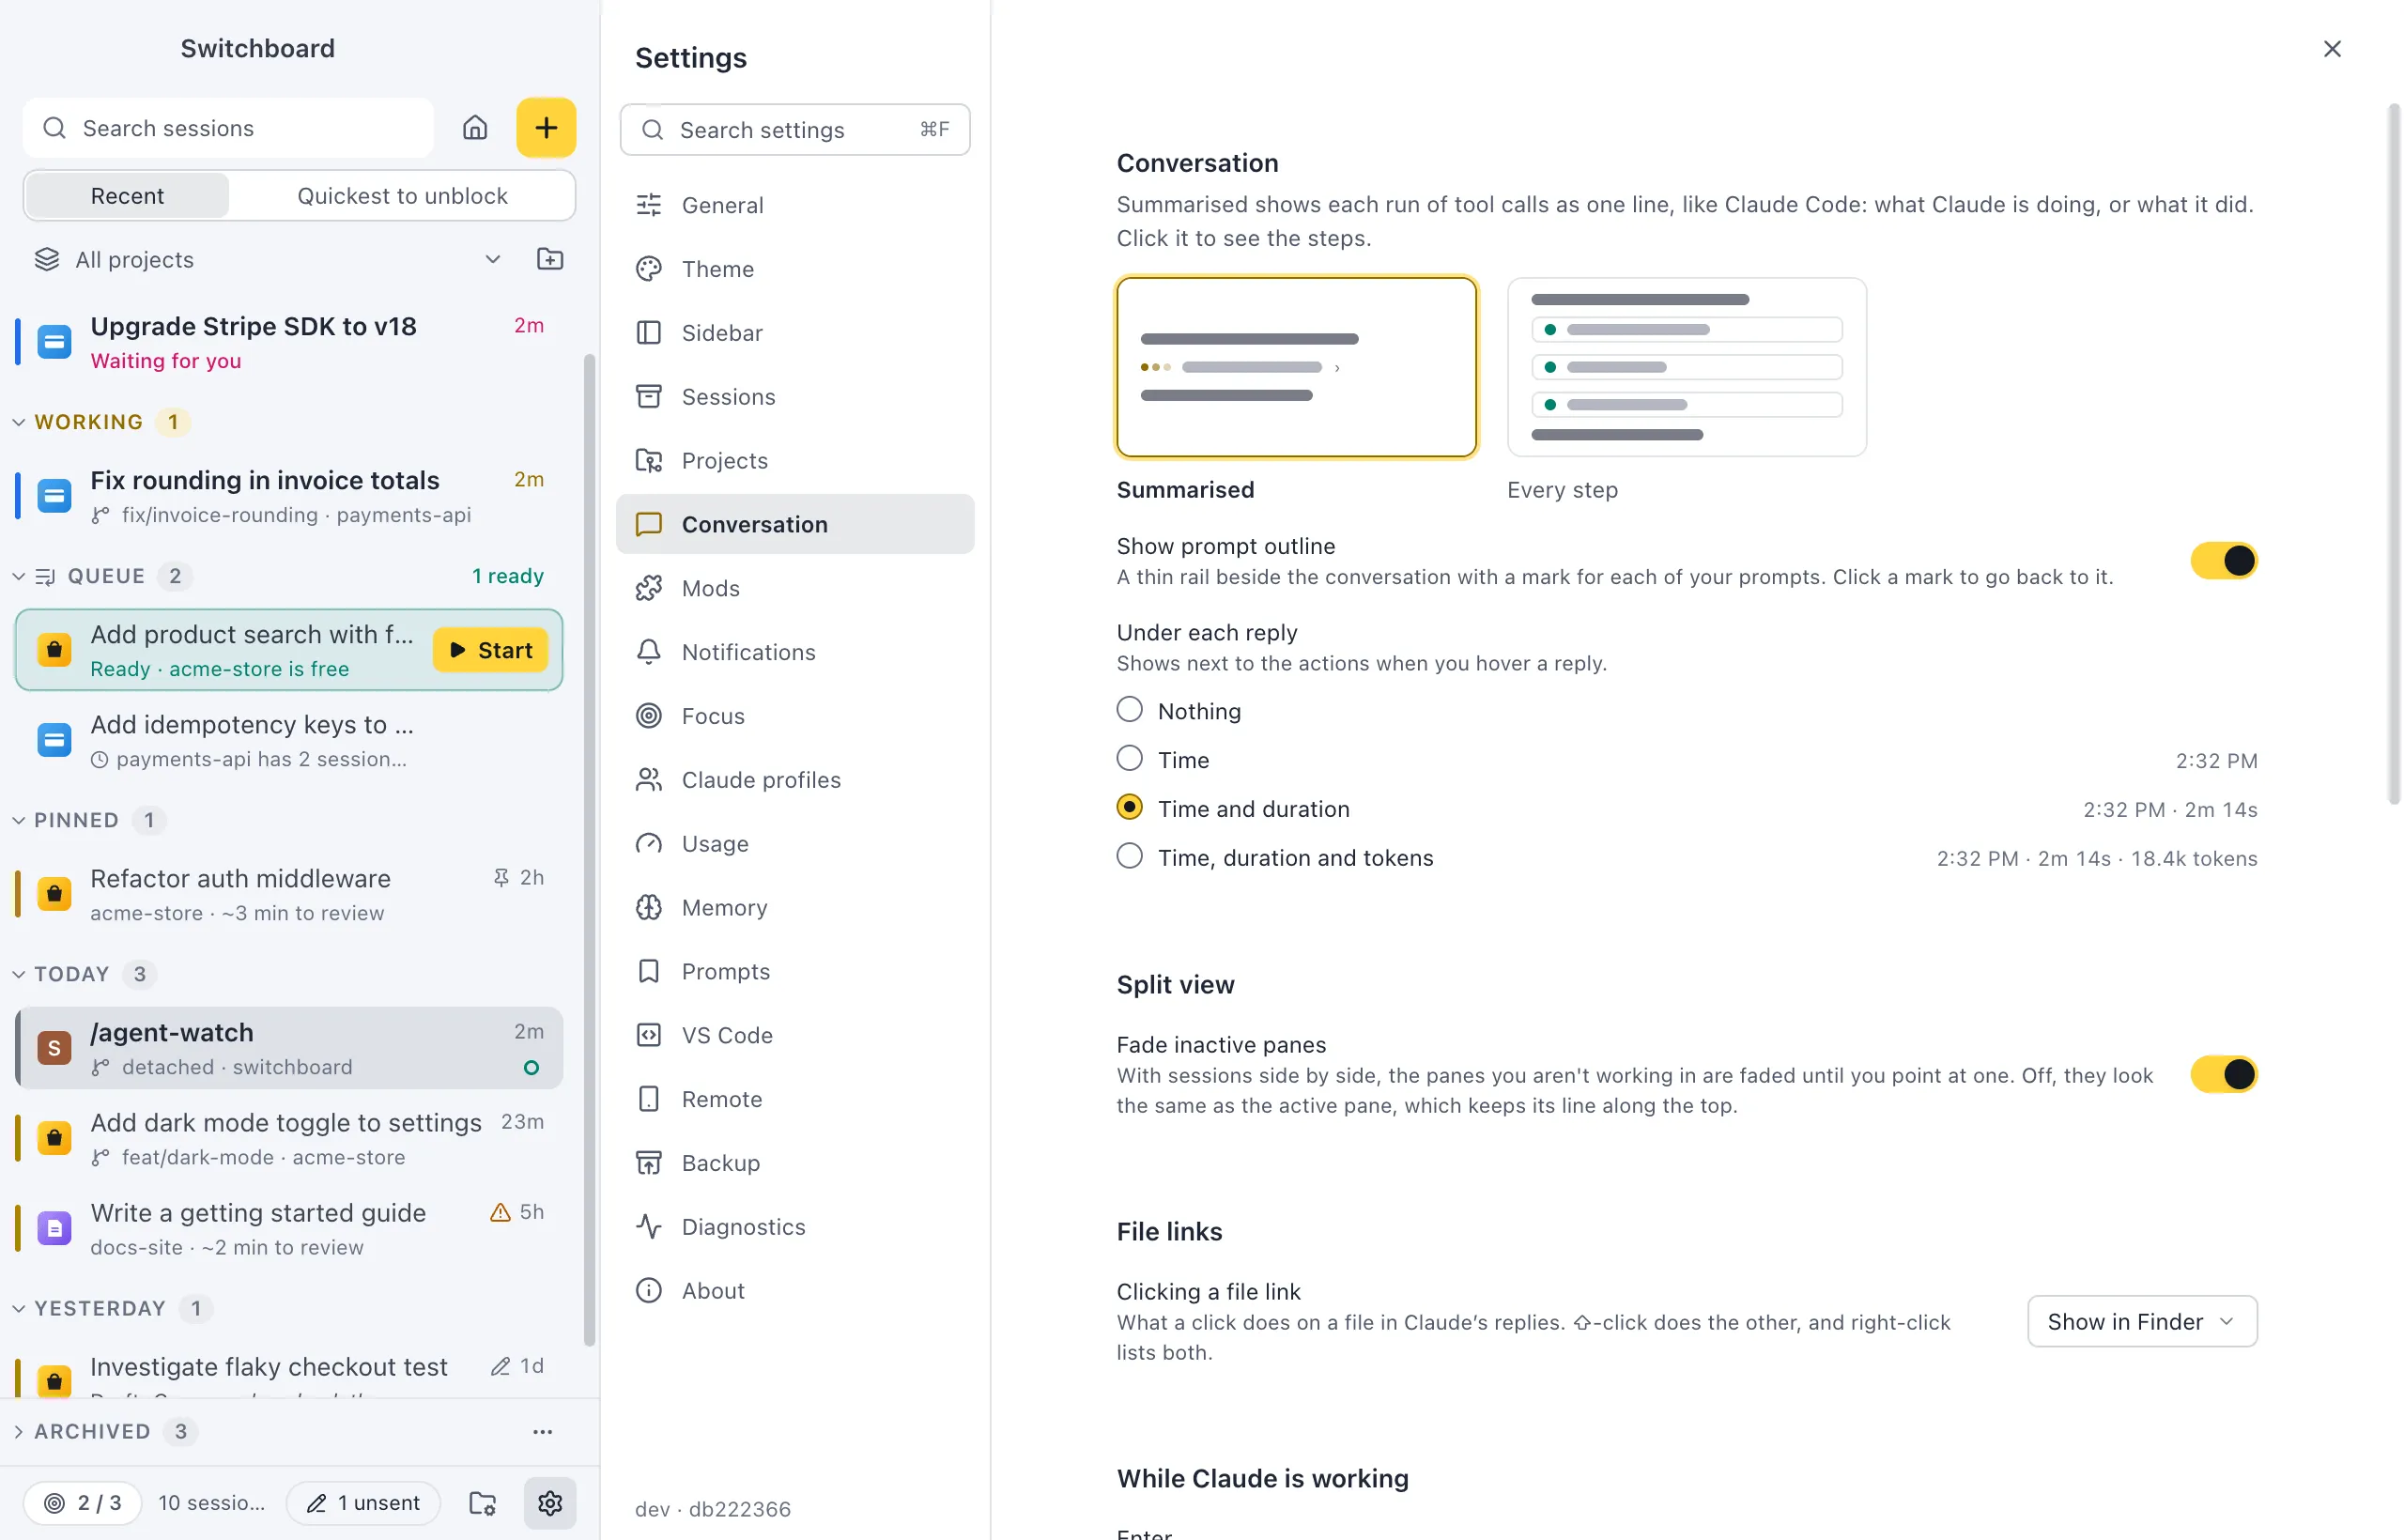Toggle the Show prompt outline switch
Image resolution: width=2404 pixels, height=1540 pixels.
(x=2224, y=561)
